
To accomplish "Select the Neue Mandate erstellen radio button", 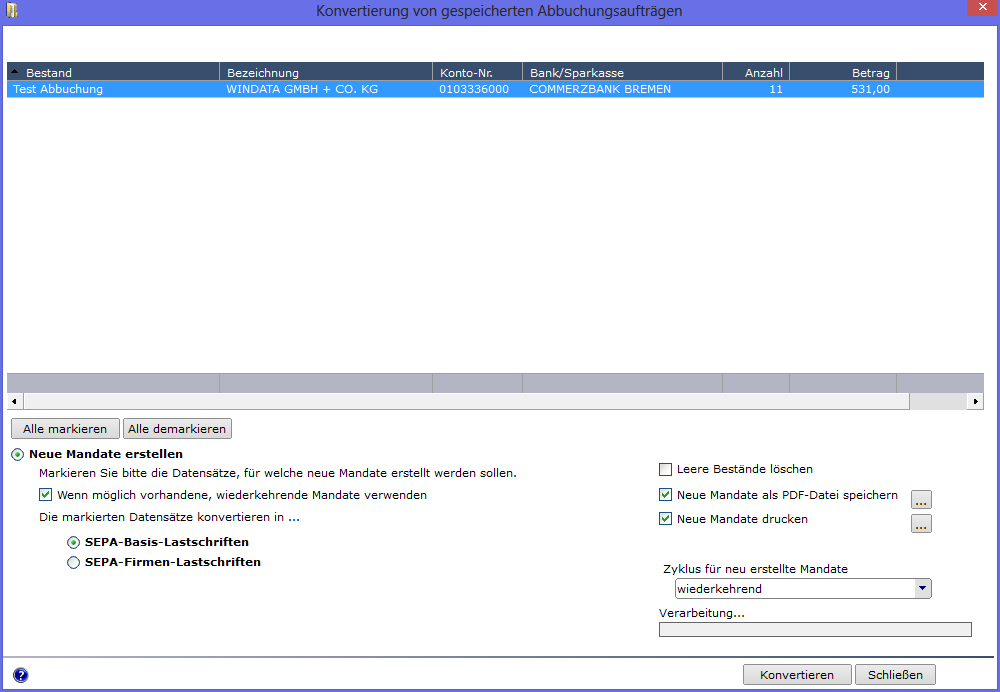I will pyautogui.click(x=18, y=455).
